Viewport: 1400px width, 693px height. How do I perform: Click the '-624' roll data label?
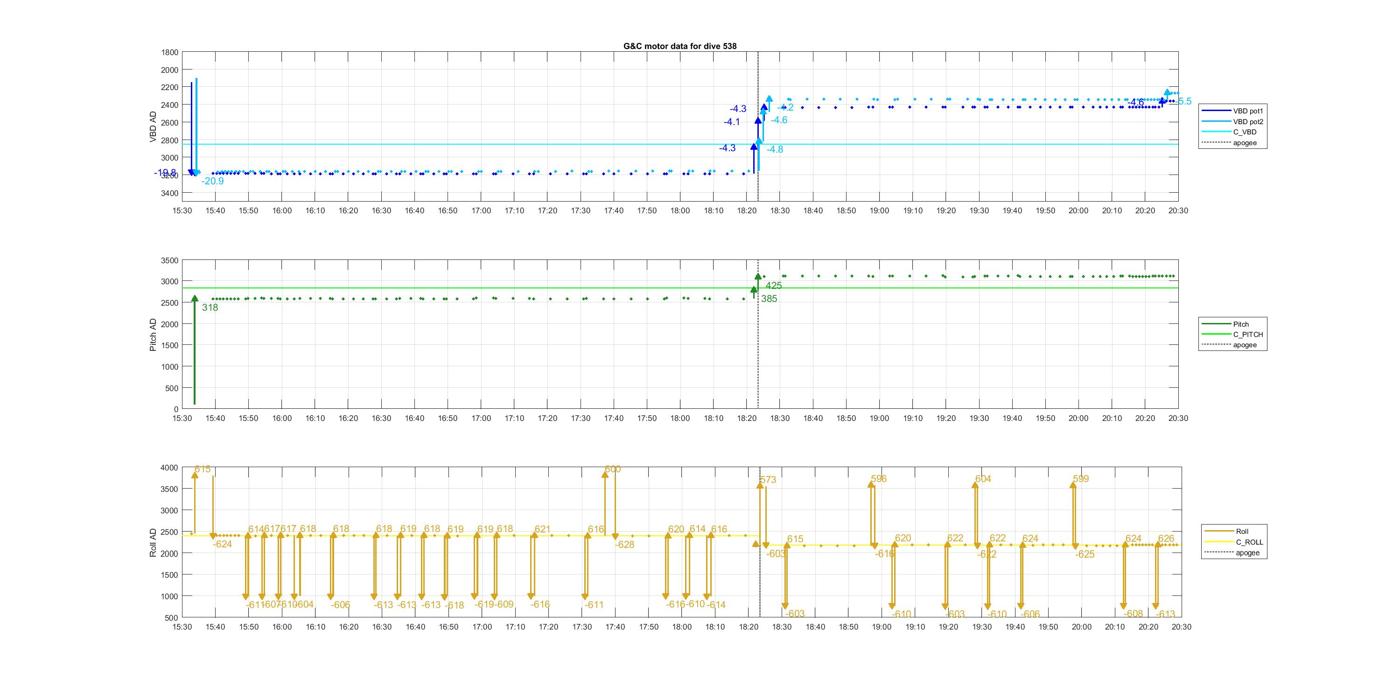tap(222, 545)
